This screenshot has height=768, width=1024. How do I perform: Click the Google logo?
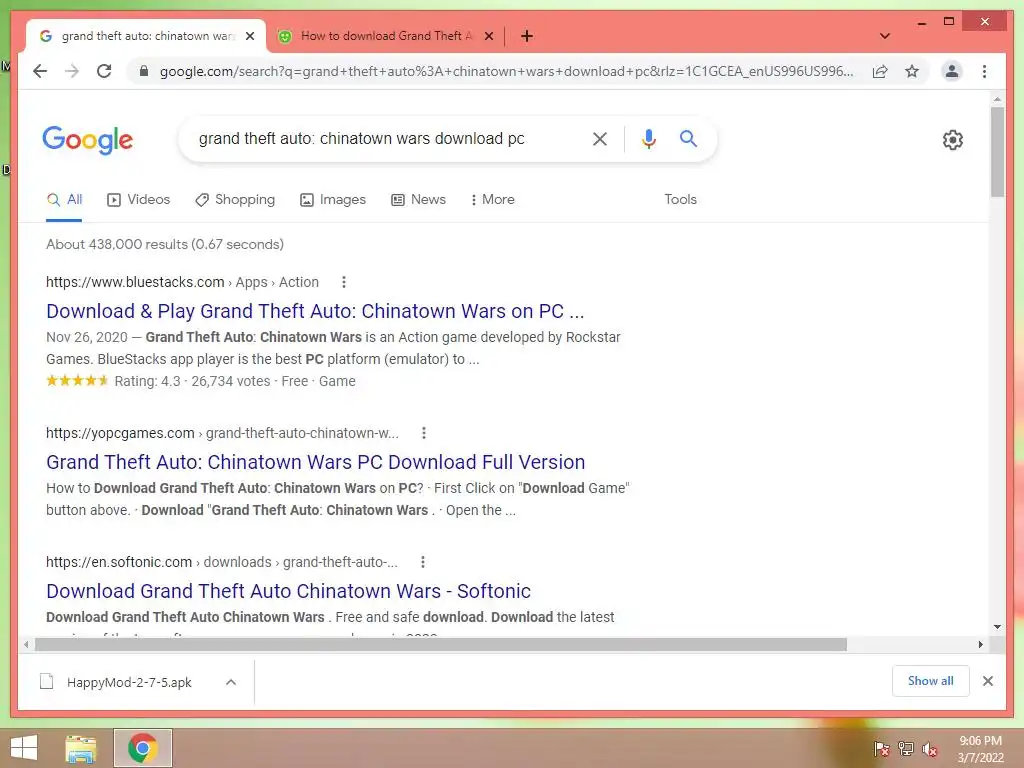click(88, 140)
